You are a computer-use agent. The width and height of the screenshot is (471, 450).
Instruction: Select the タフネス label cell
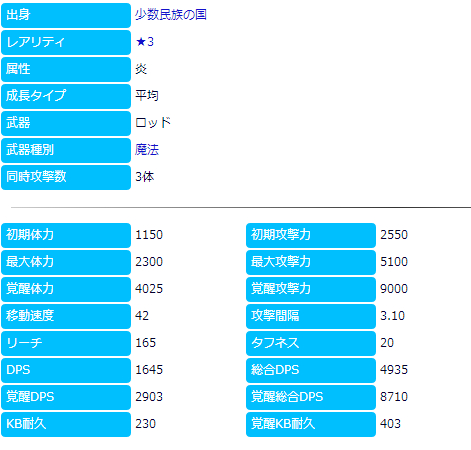click(x=311, y=343)
